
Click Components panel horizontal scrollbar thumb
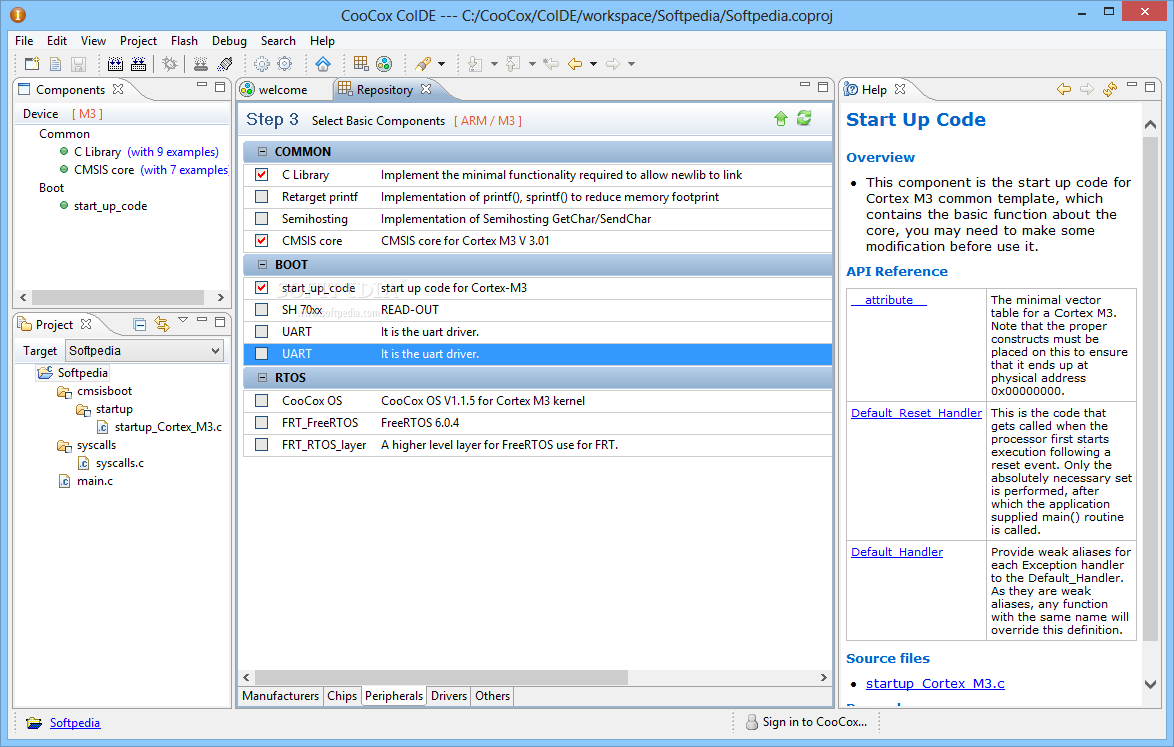118,297
